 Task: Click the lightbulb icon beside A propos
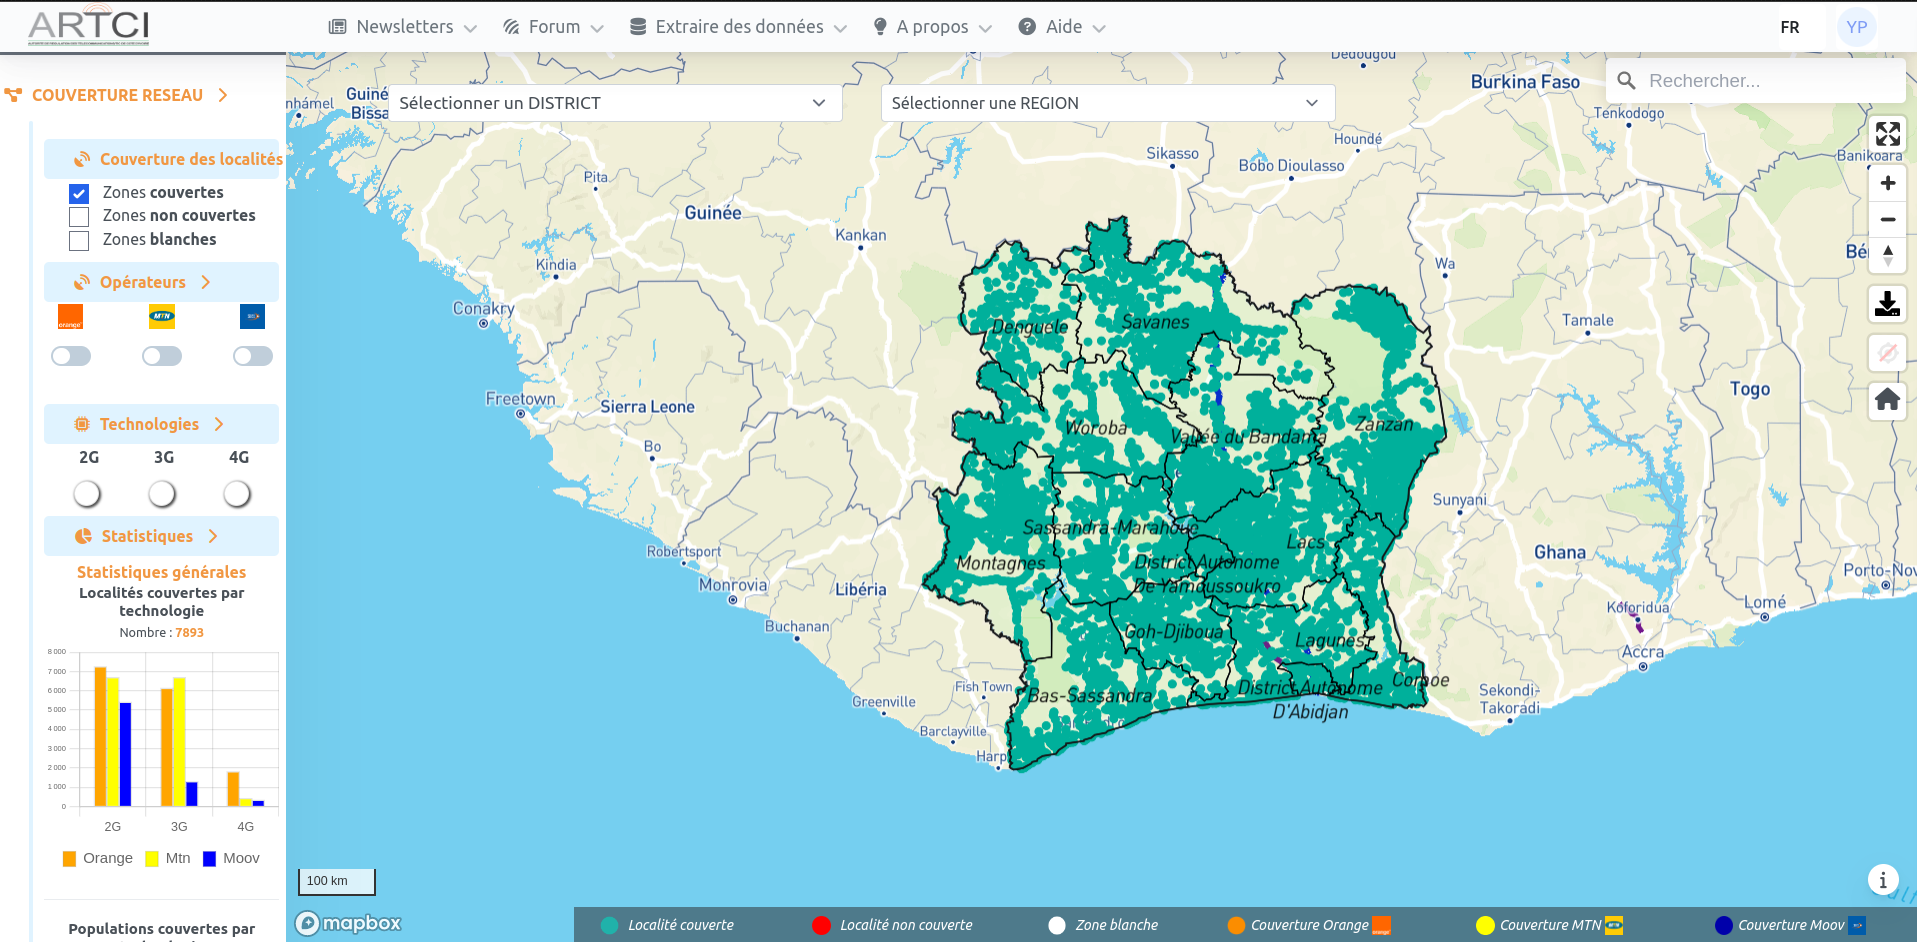(880, 27)
